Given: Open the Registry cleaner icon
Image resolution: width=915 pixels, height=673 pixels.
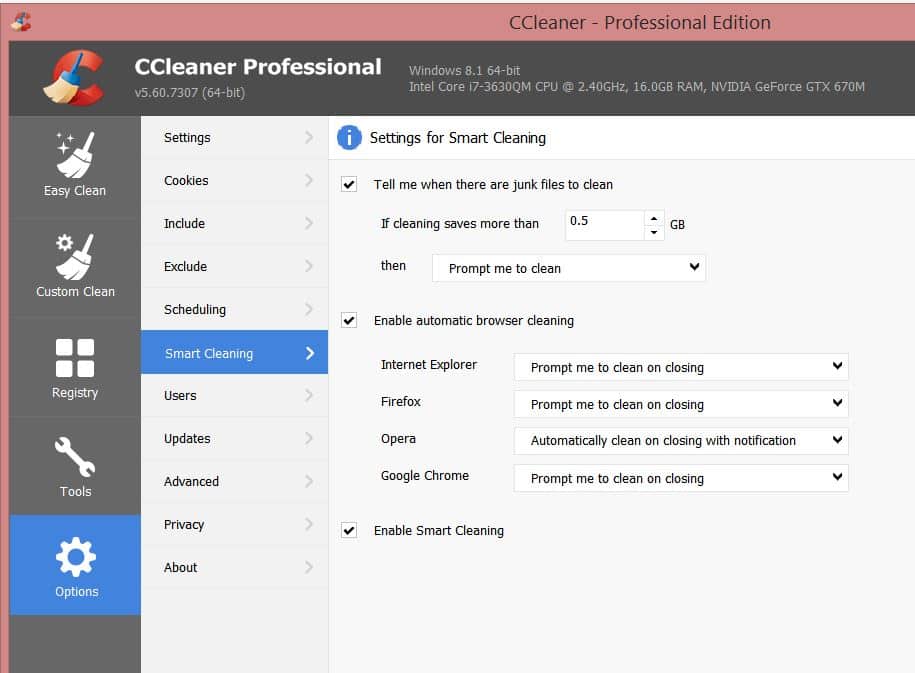Looking at the screenshot, I should 74,356.
